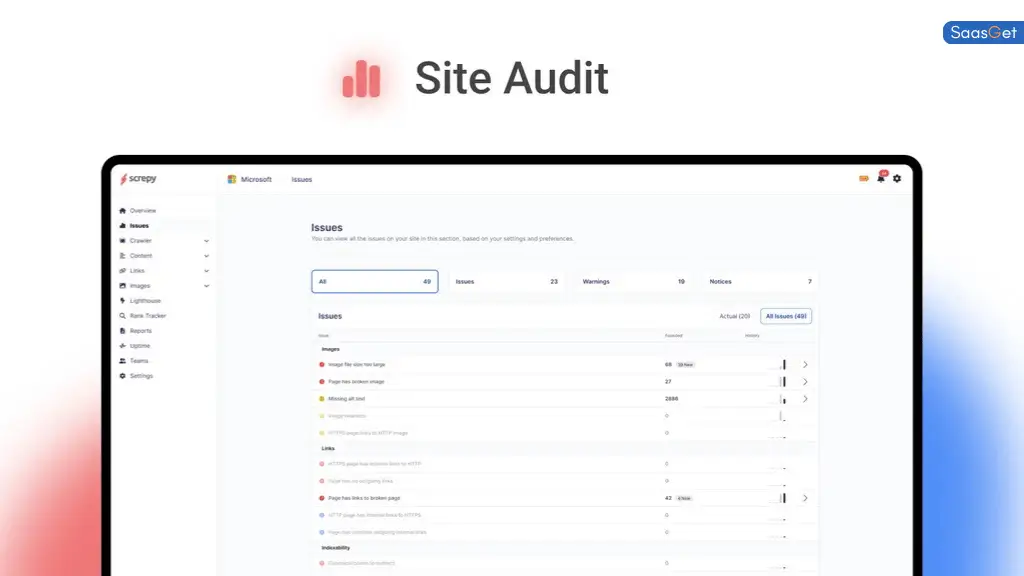The image size is (1024, 576).
Task: Click the 2886 count for Missing alt text
Action: click(671, 398)
